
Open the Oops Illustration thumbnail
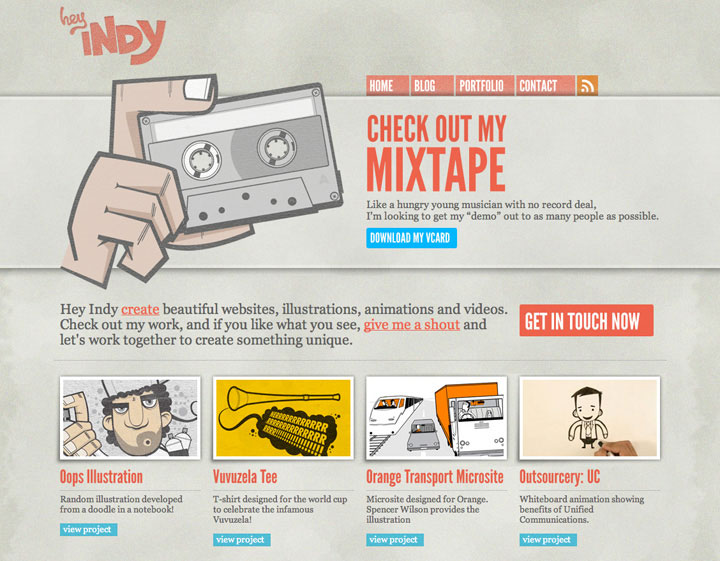[x=130, y=418]
